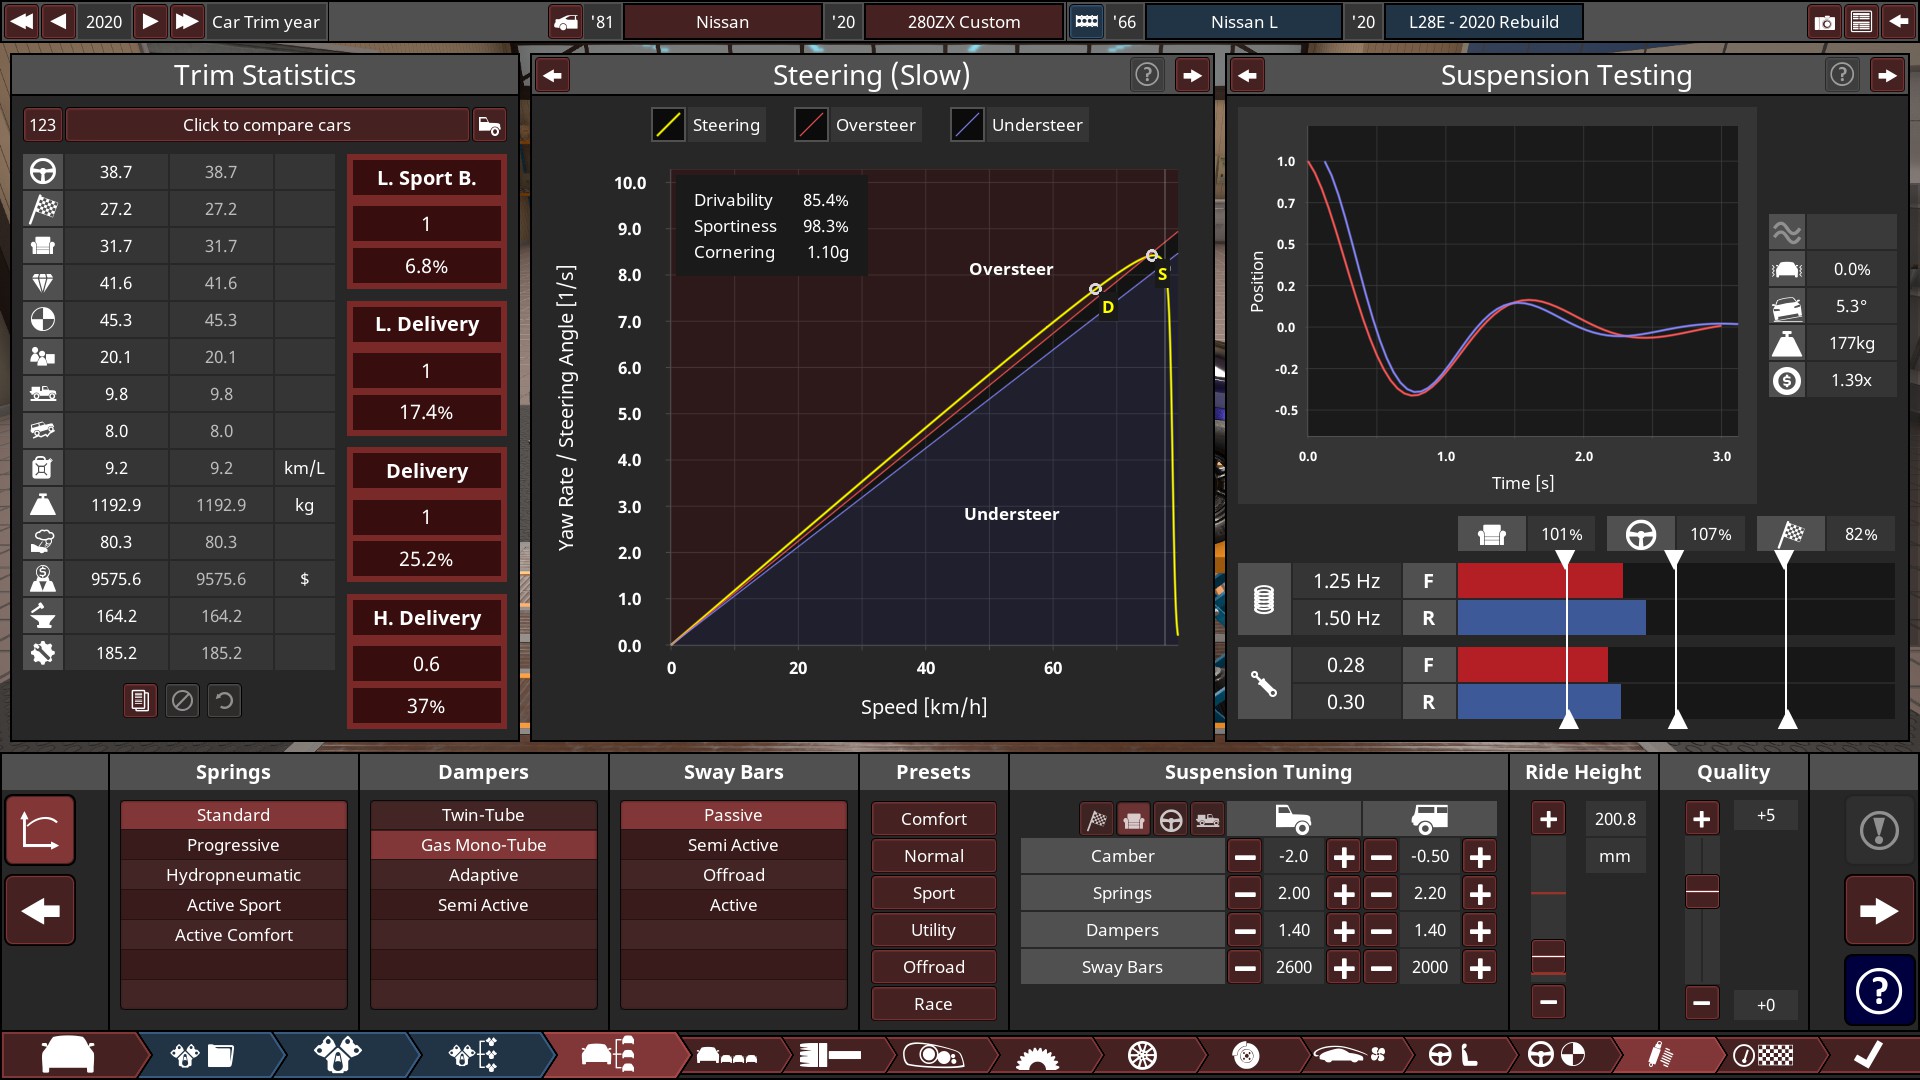
Task: Click the camera screenshot icon
Action: click(1824, 22)
